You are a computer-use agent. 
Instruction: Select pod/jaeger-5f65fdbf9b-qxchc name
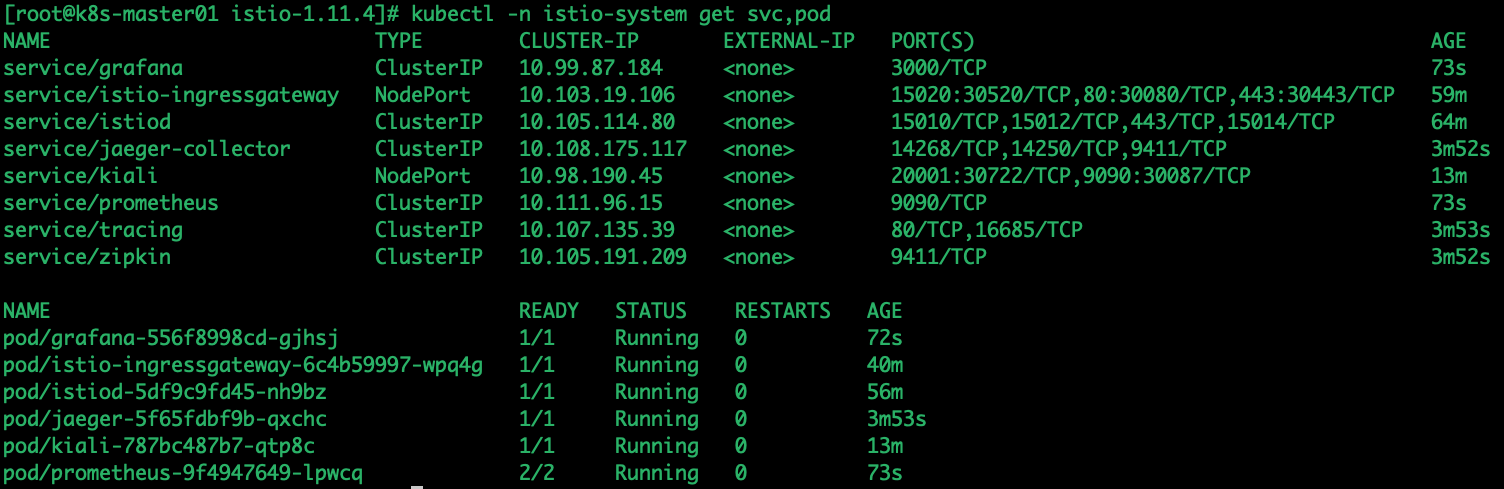point(165,419)
